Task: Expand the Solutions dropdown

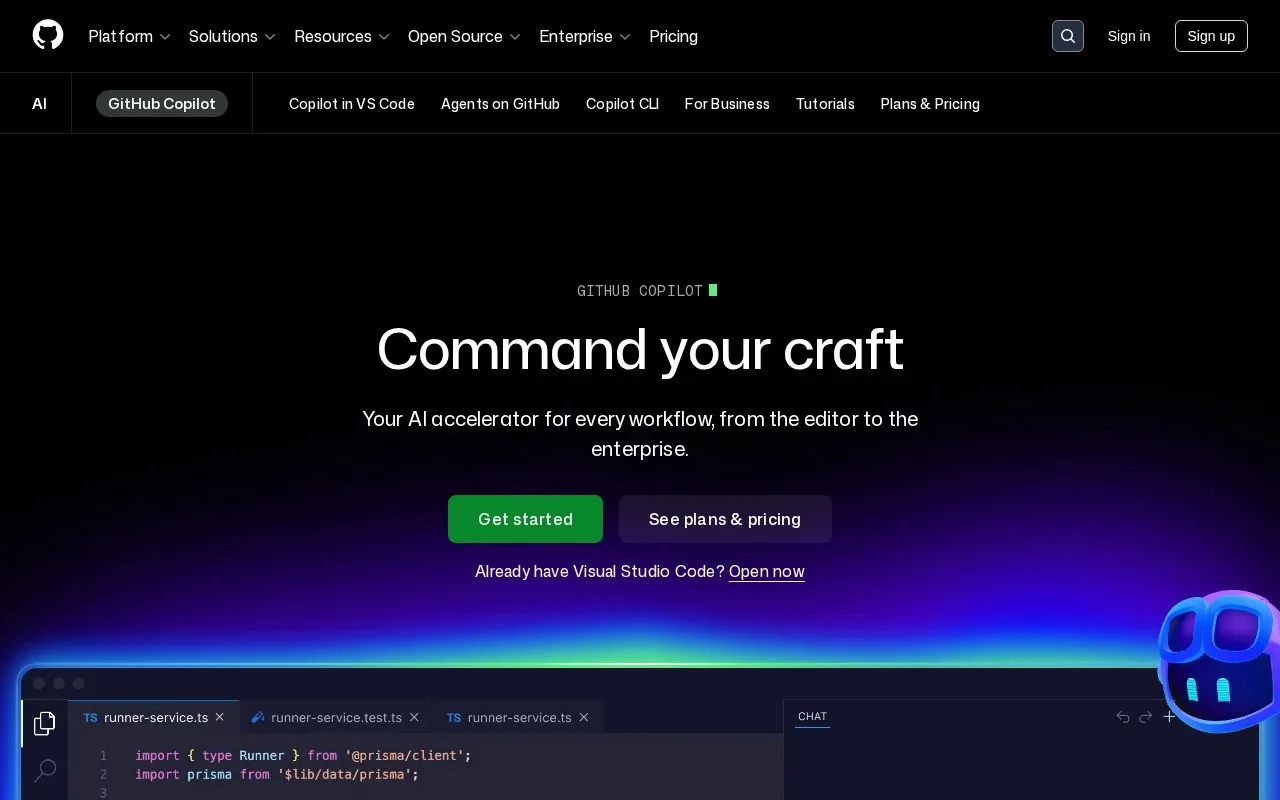Action: [x=232, y=36]
